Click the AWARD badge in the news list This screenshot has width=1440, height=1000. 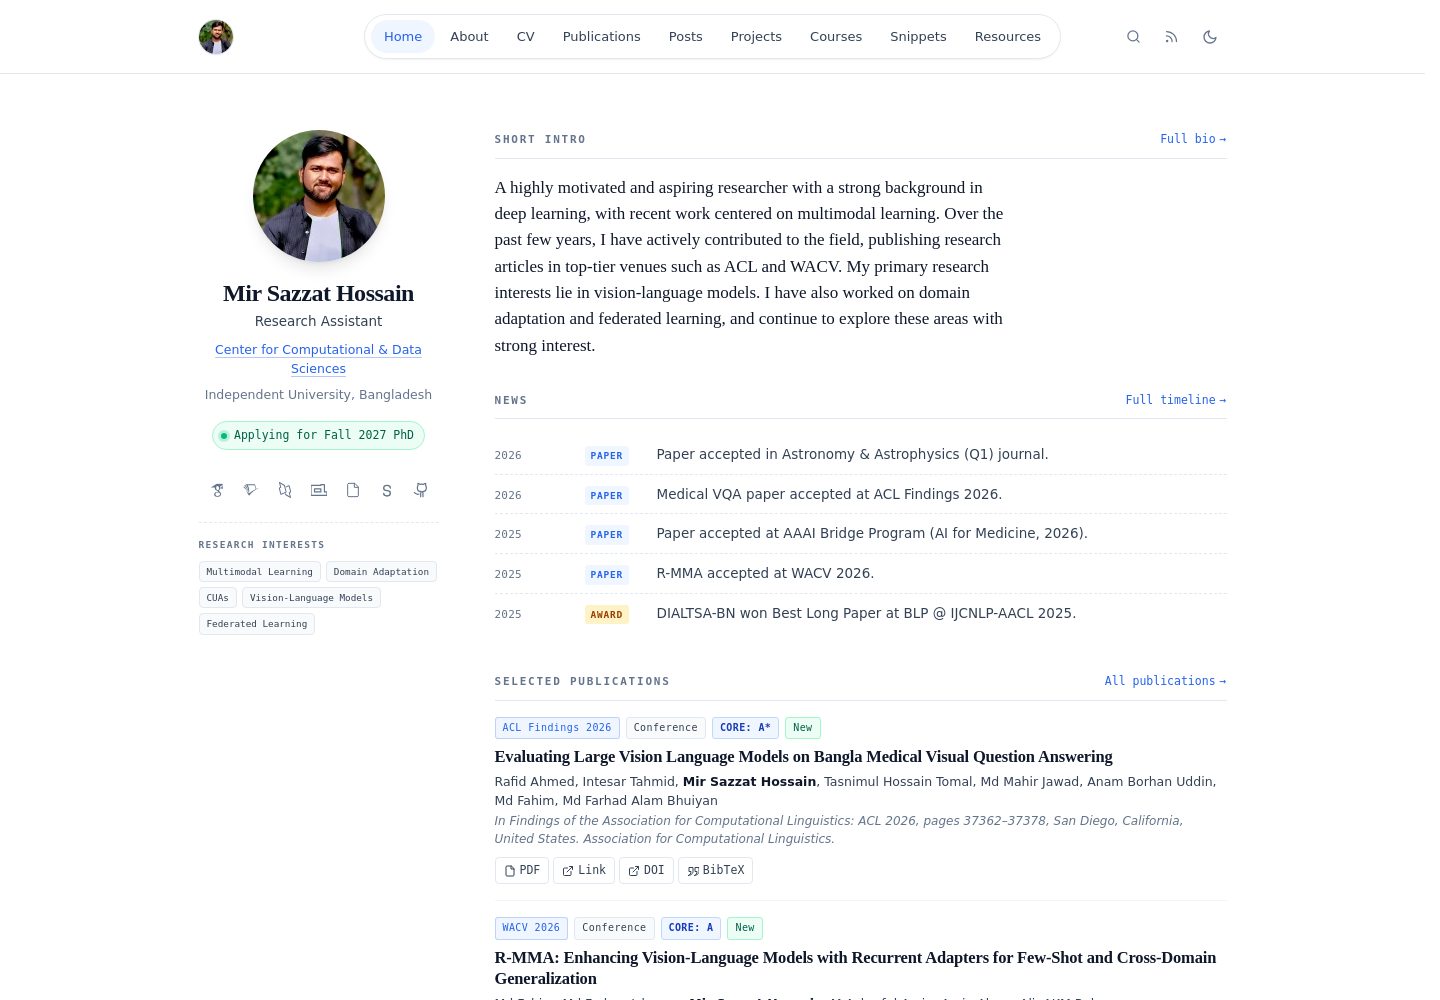[x=607, y=614]
